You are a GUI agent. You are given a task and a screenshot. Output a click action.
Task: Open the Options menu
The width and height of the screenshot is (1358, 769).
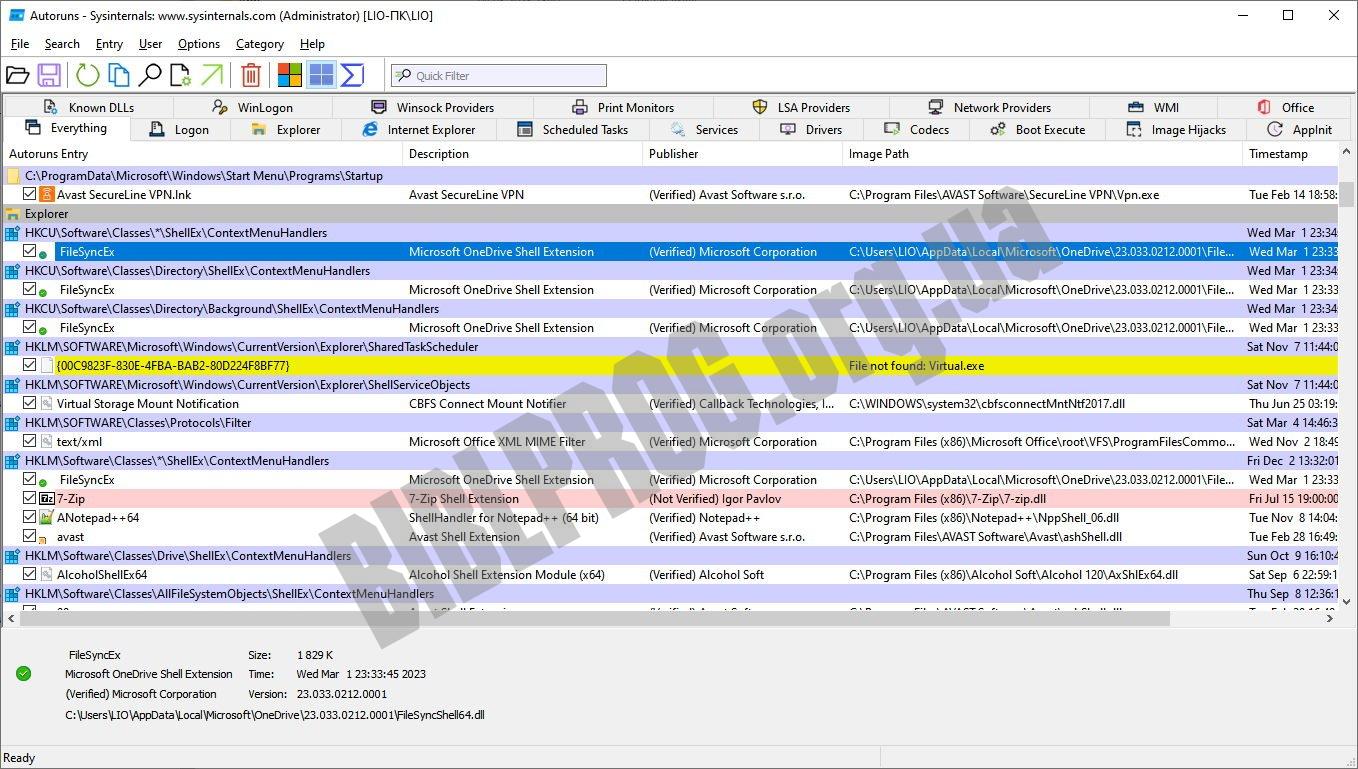(x=199, y=44)
